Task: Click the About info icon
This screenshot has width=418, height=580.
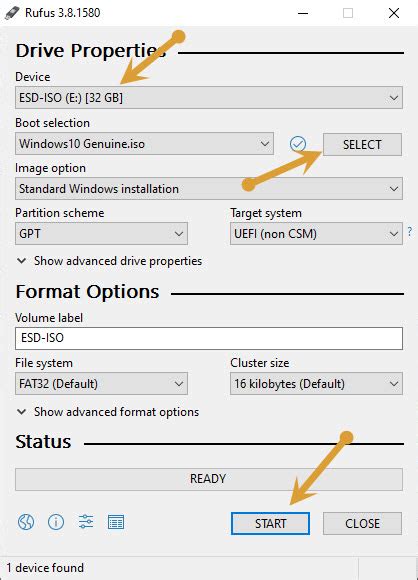Action: (56, 522)
